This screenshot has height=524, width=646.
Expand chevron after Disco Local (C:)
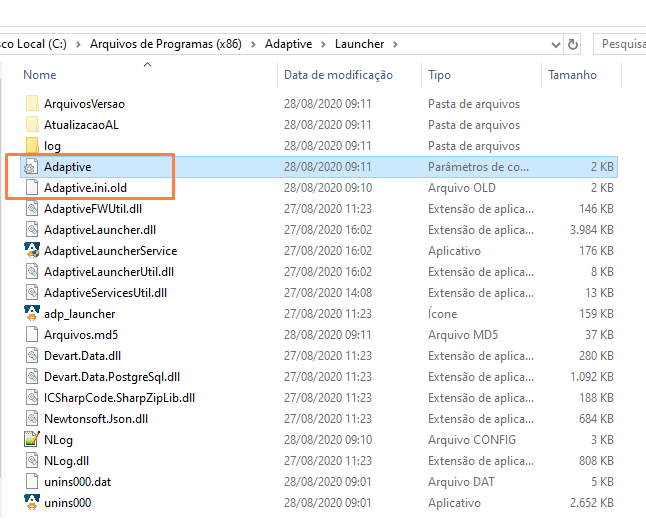(x=78, y=44)
